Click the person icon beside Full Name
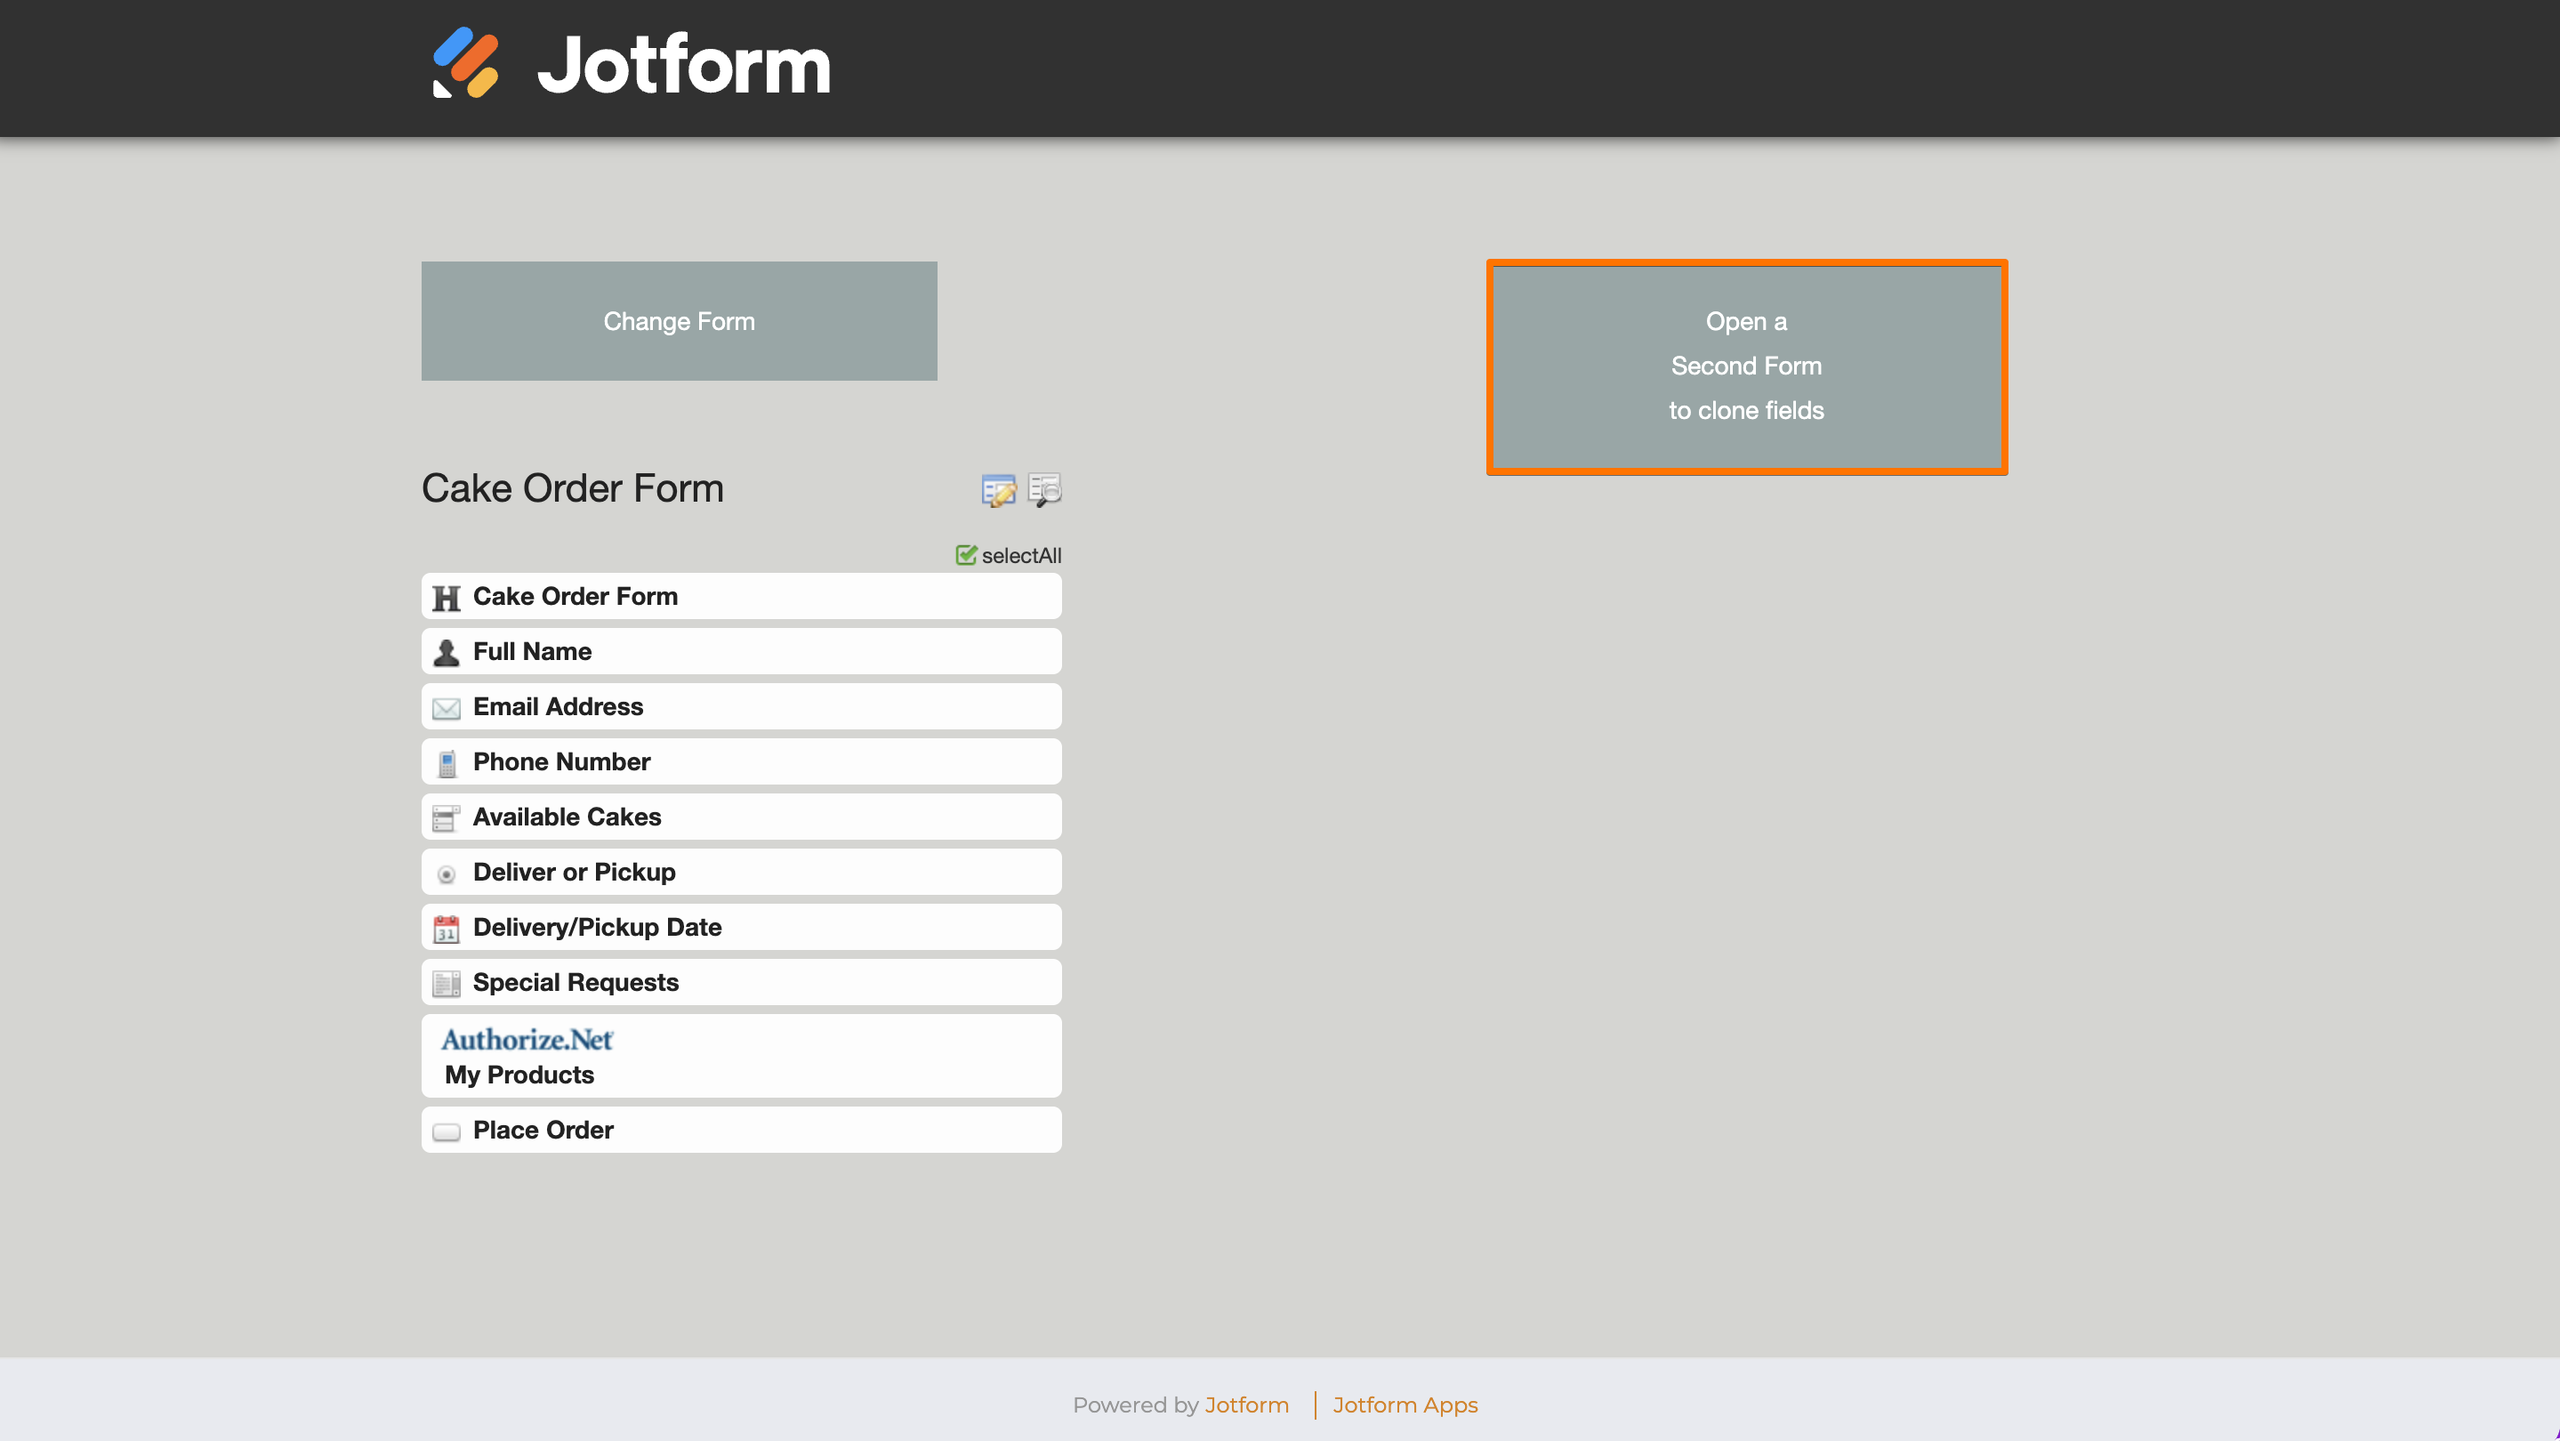Viewport: 2560px width, 1441px height. (x=446, y=653)
